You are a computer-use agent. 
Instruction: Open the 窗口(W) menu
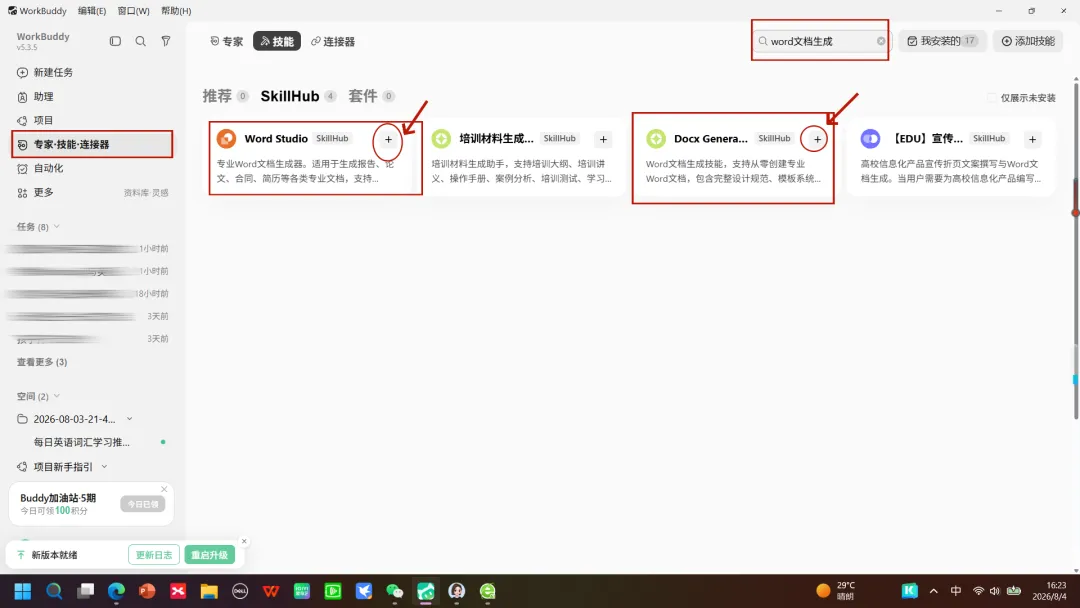pyautogui.click(x=133, y=11)
